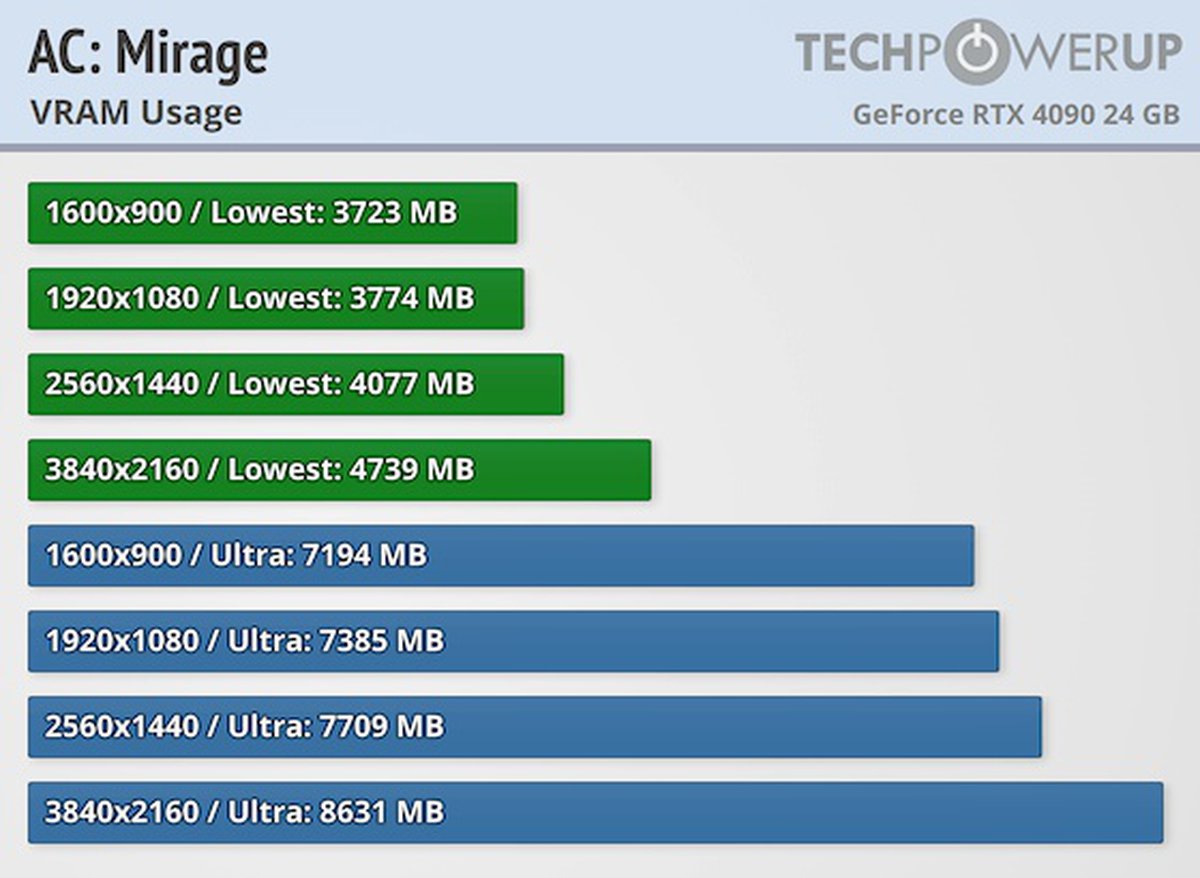Select the green 2560x1440 / Lowest bar
1200x878 pixels.
tap(296, 384)
